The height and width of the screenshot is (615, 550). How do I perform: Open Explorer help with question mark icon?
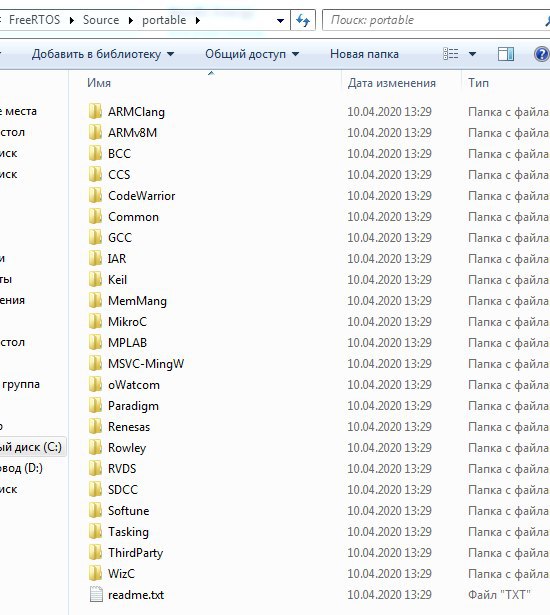[x=541, y=54]
